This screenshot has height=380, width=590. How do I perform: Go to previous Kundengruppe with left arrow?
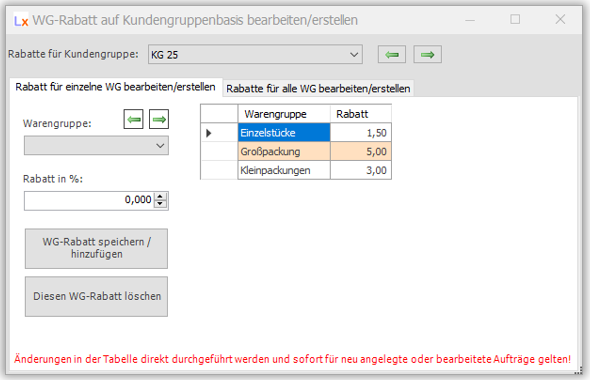click(392, 55)
